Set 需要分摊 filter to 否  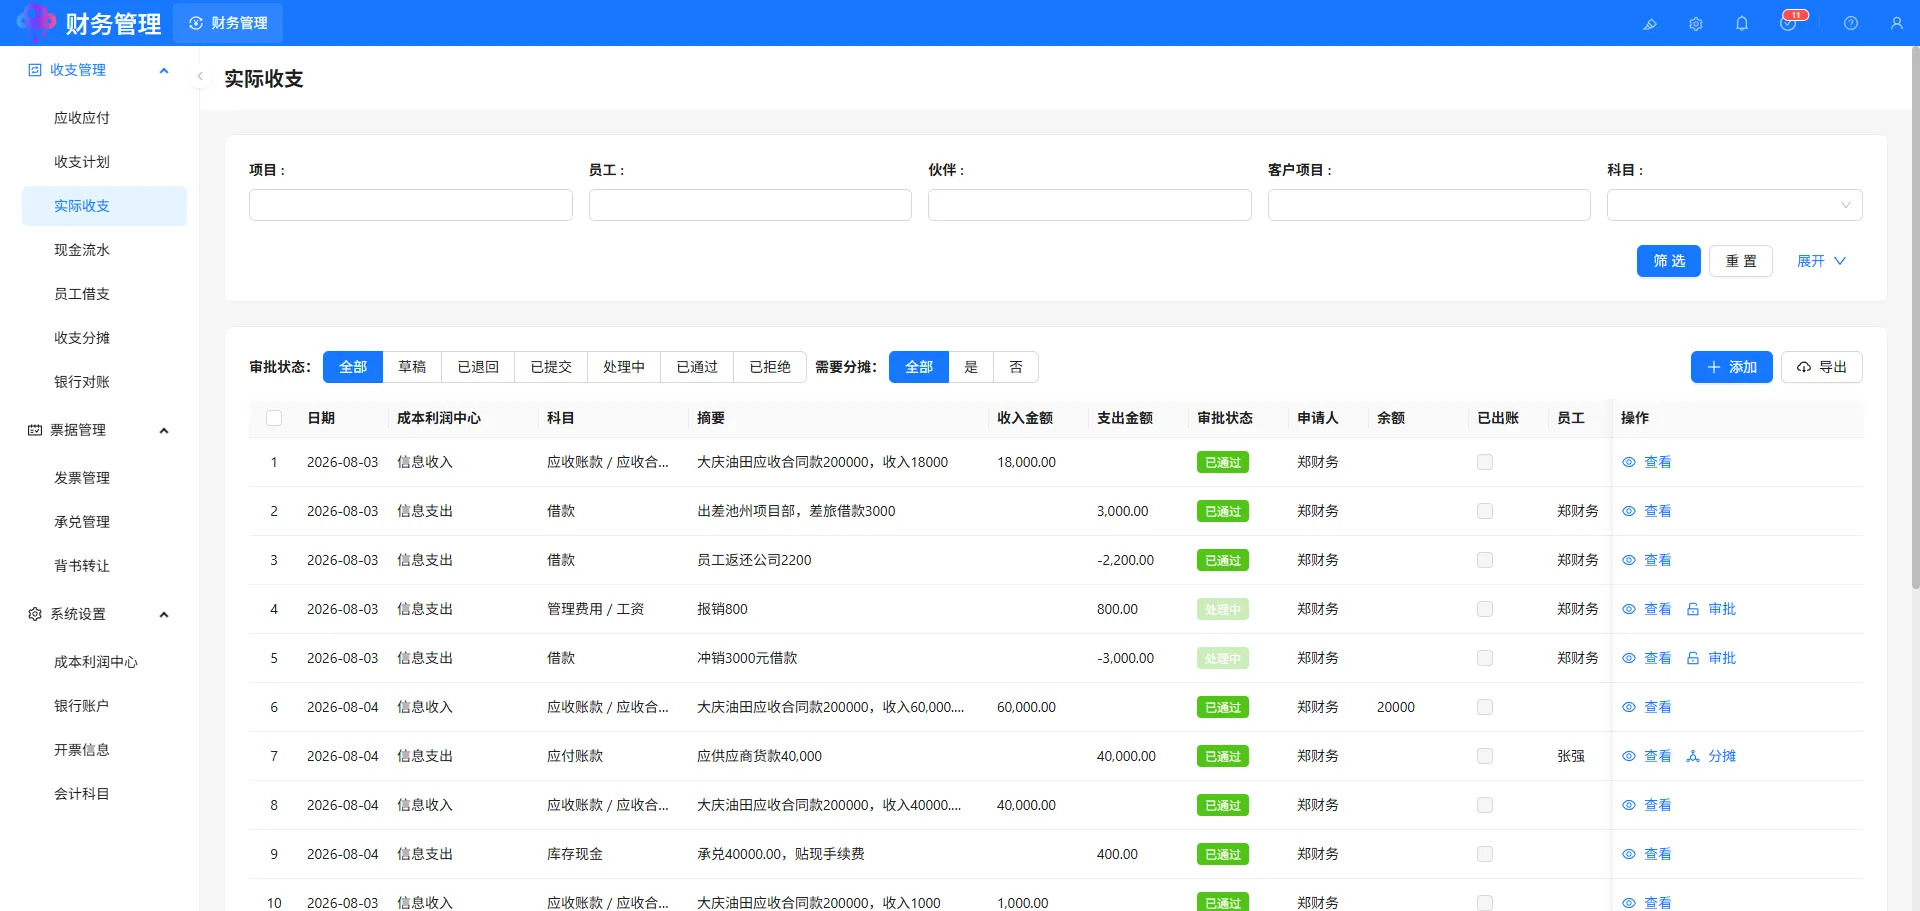pyautogui.click(x=1016, y=367)
